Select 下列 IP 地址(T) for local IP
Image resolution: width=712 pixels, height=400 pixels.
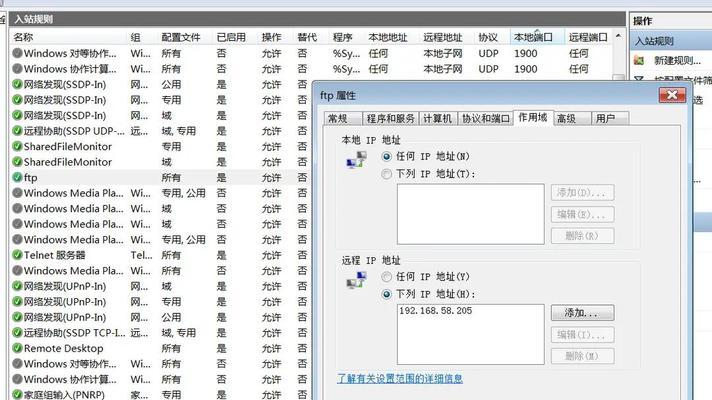pyautogui.click(x=386, y=174)
